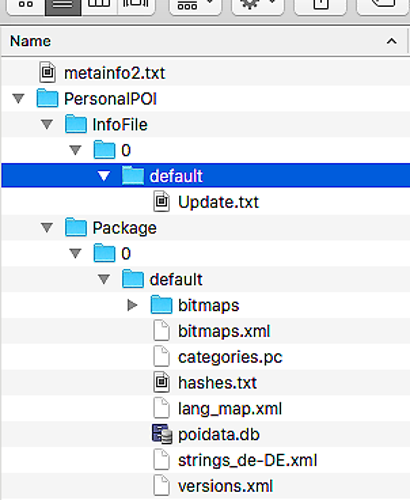Select the bitmaps.xml filename

point(224,331)
